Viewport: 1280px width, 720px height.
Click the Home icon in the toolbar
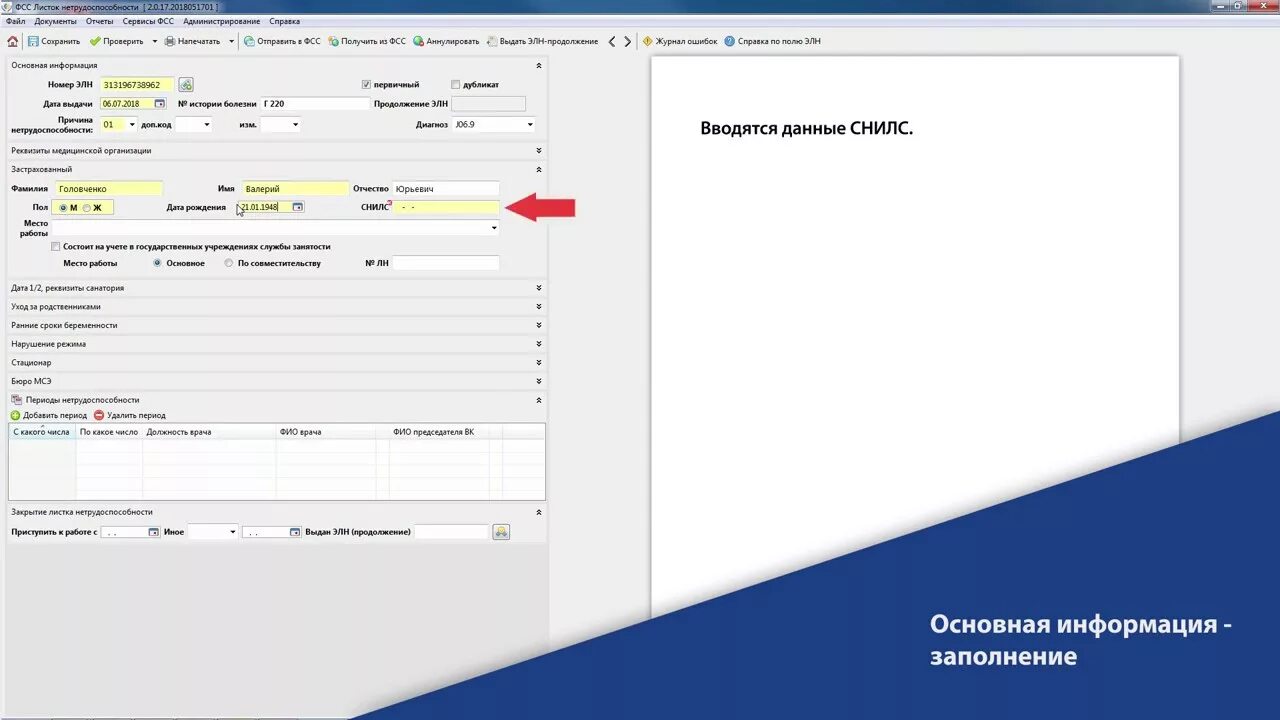click(x=12, y=41)
